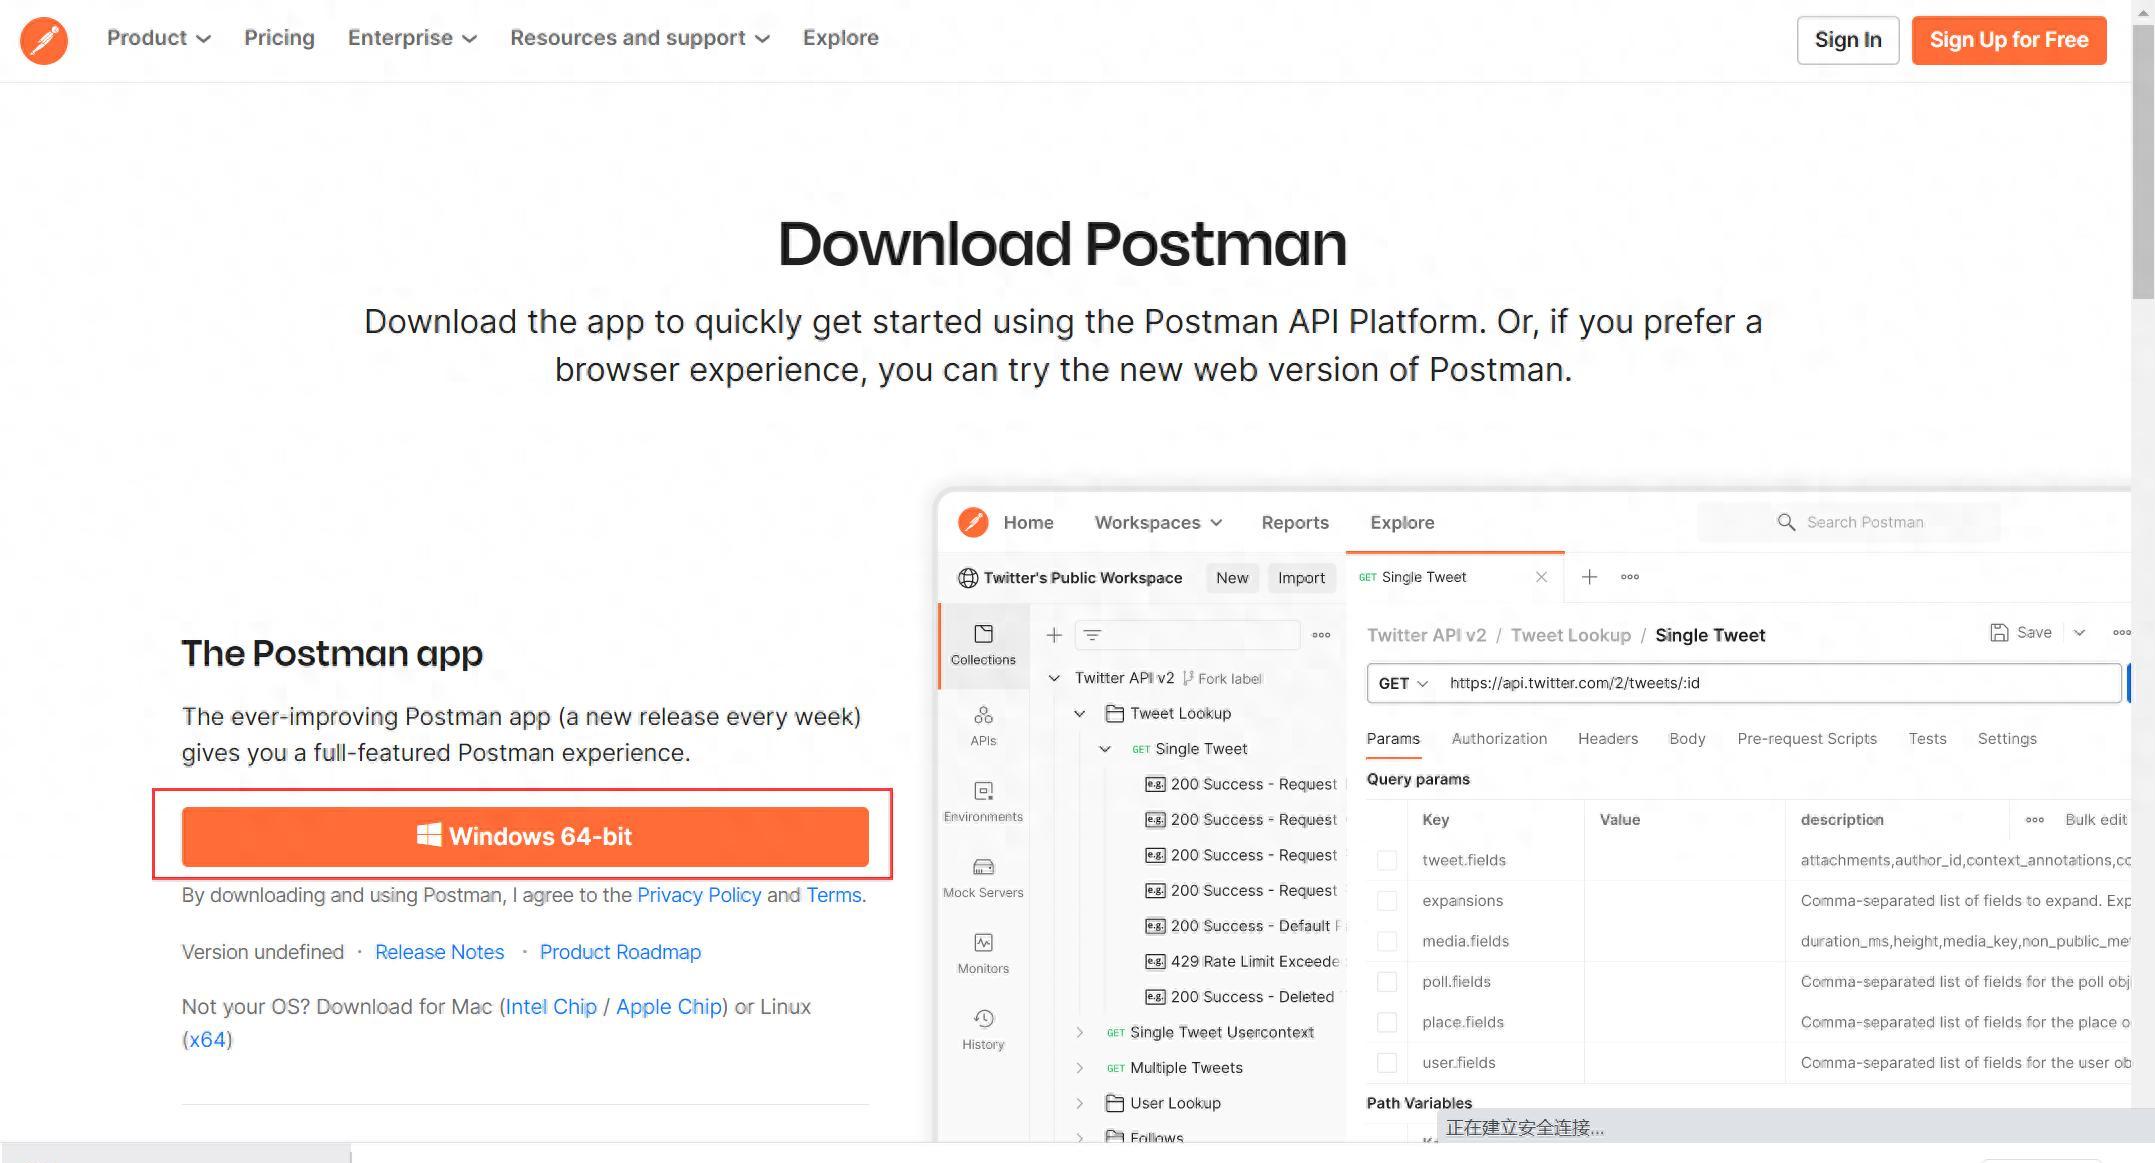Check the tweet.fields parameter checkbox
Screen dimensions: 2155x1163
(1387, 860)
